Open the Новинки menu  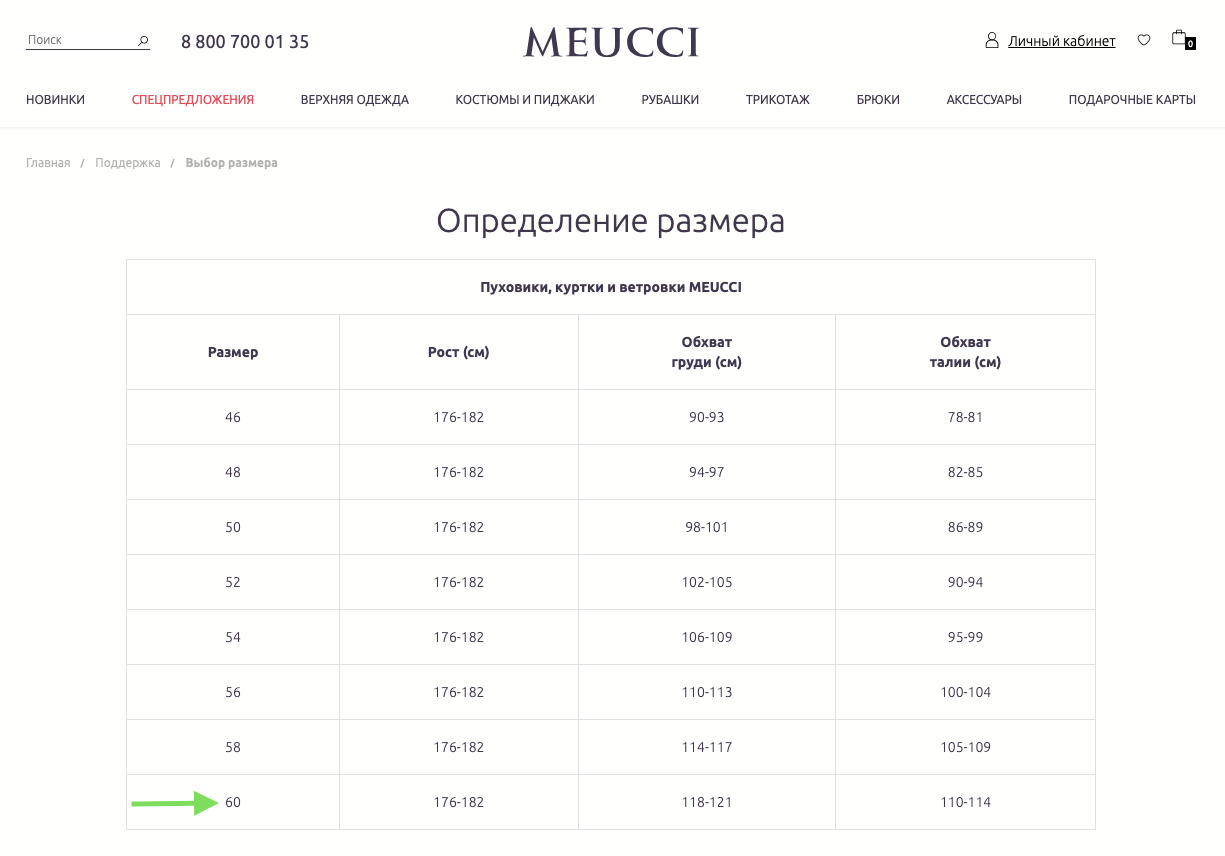[55, 100]
